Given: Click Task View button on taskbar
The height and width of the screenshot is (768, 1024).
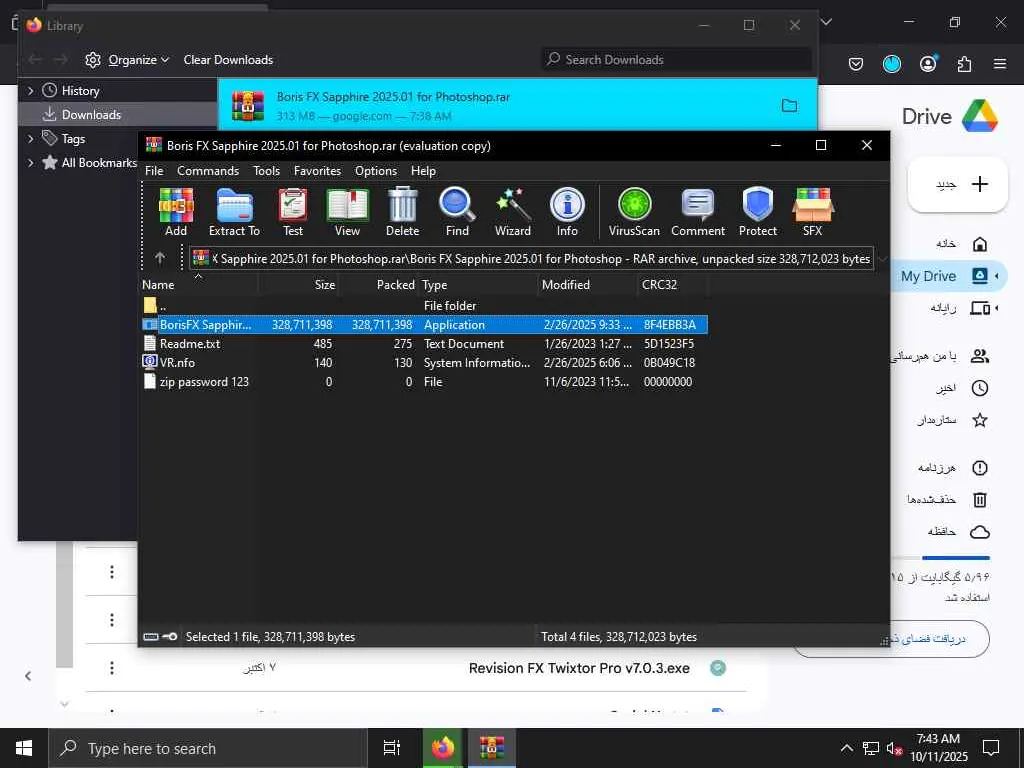Looking at the screenshot, I should [391, 748].
